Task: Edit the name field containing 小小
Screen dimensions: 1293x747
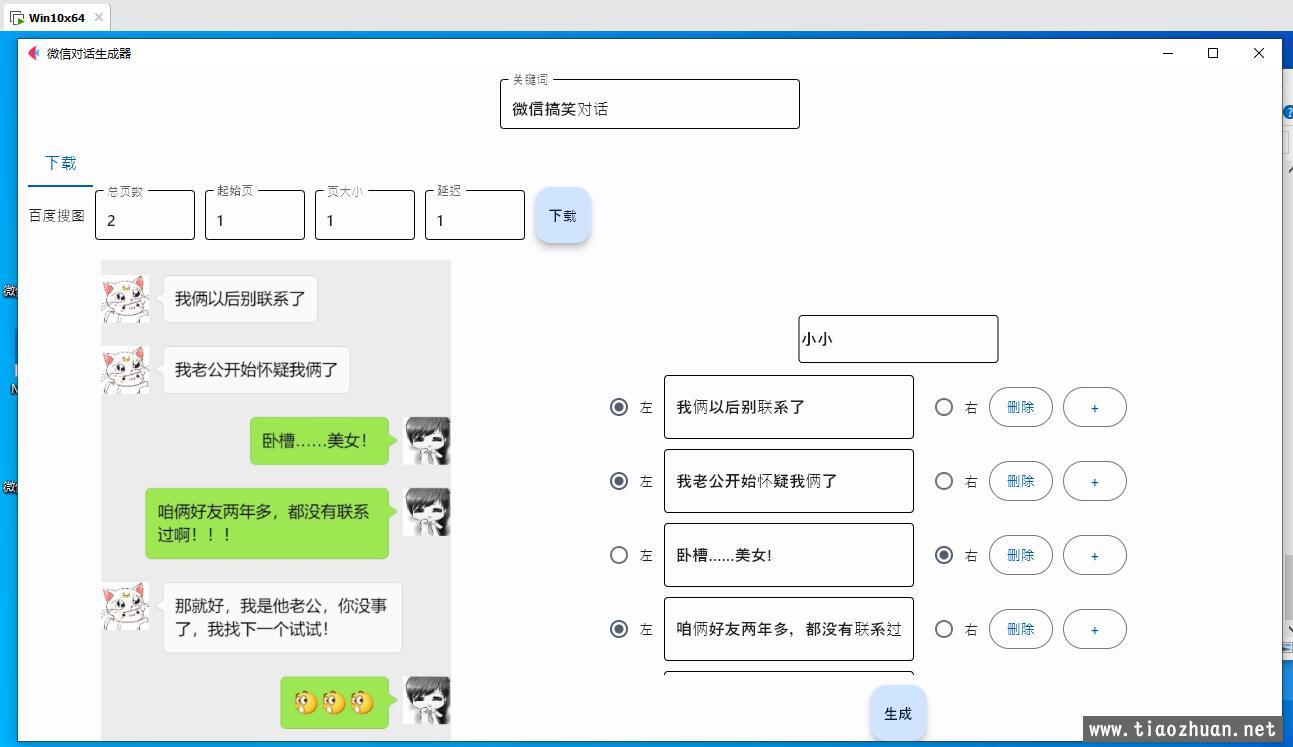Action: (x=898, y=339)
